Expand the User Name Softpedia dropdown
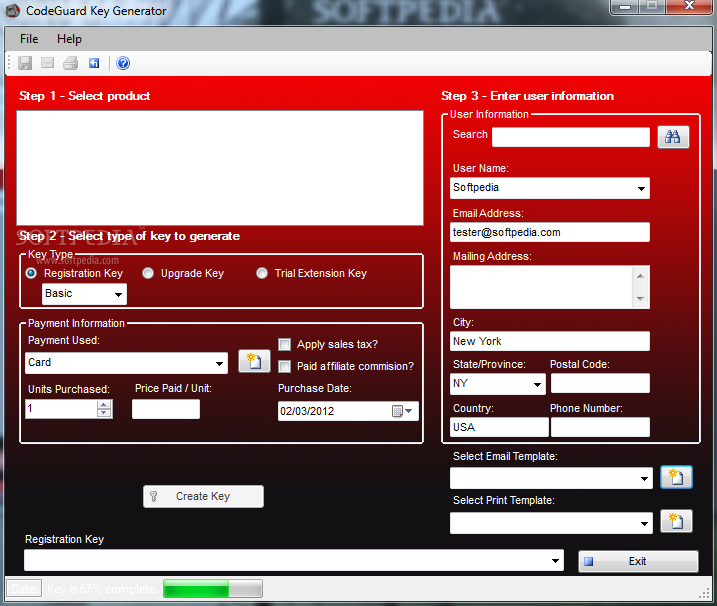Image resolution: width=717 pixels, height=606 pixels. click(642, 188)
